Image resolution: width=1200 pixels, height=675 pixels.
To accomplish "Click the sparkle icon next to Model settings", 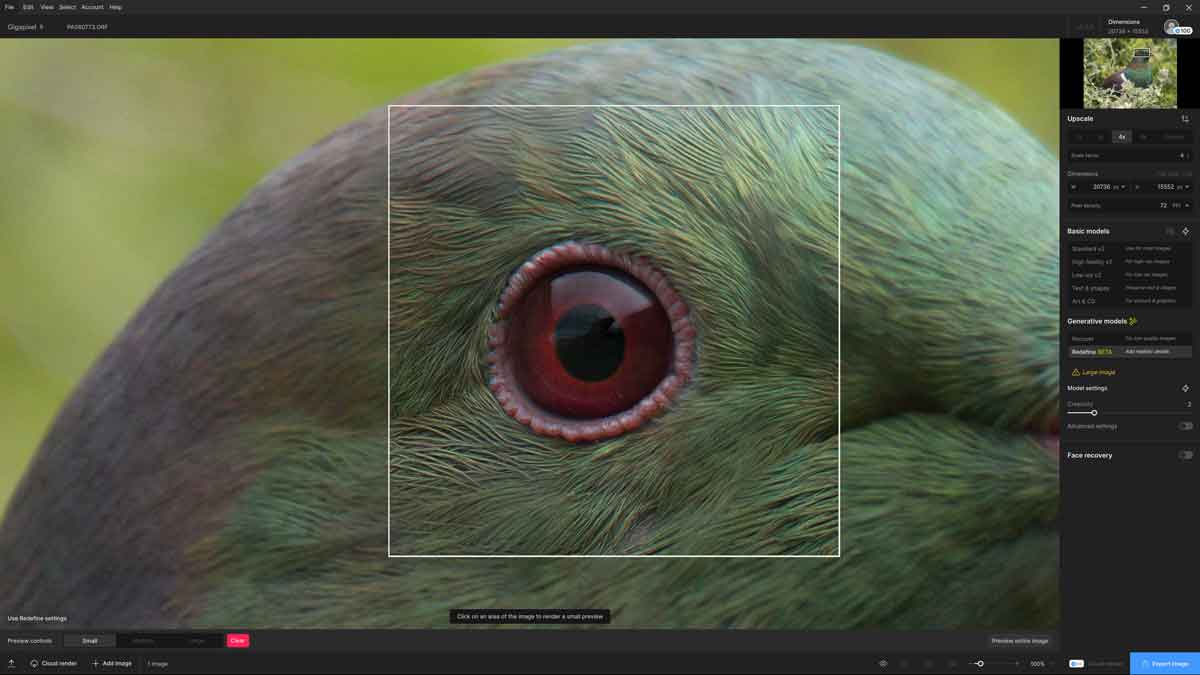I will (x=1185, y=388).
